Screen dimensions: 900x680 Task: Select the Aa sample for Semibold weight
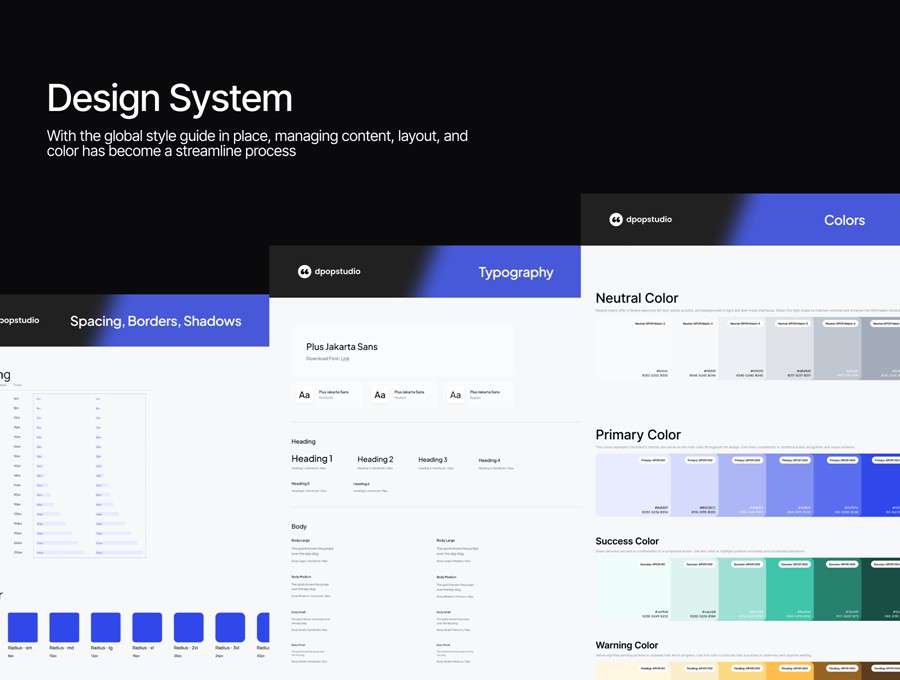pos(304,395)
